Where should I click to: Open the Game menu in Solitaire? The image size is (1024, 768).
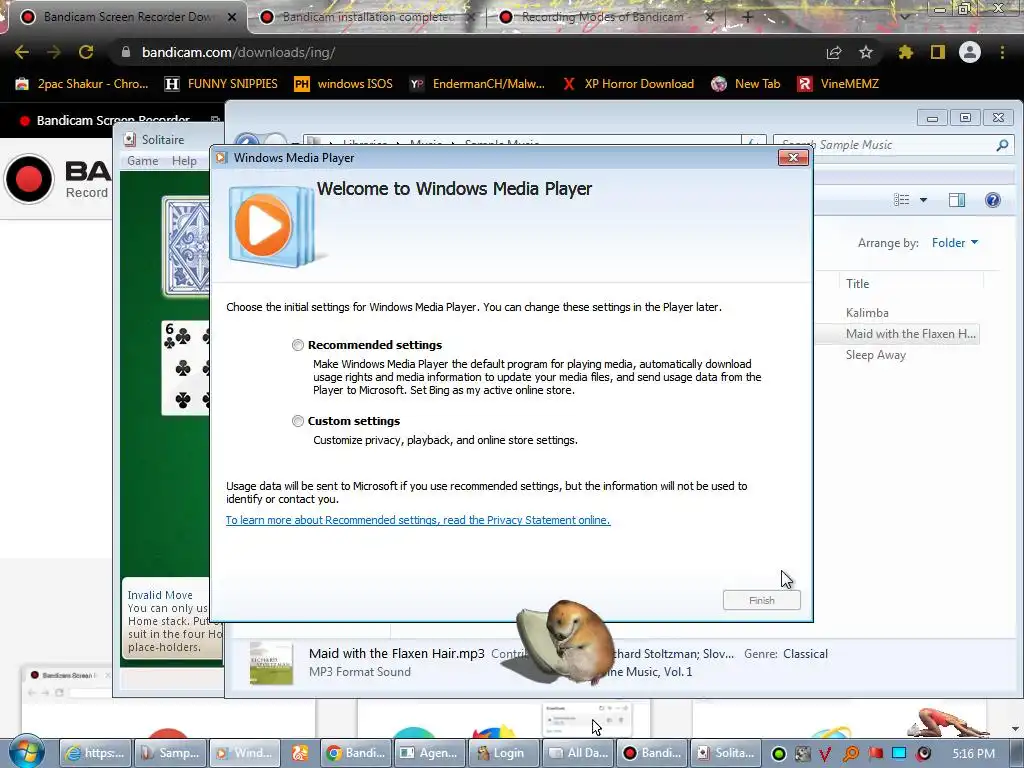pyautogui.click(x=142, y=161)
